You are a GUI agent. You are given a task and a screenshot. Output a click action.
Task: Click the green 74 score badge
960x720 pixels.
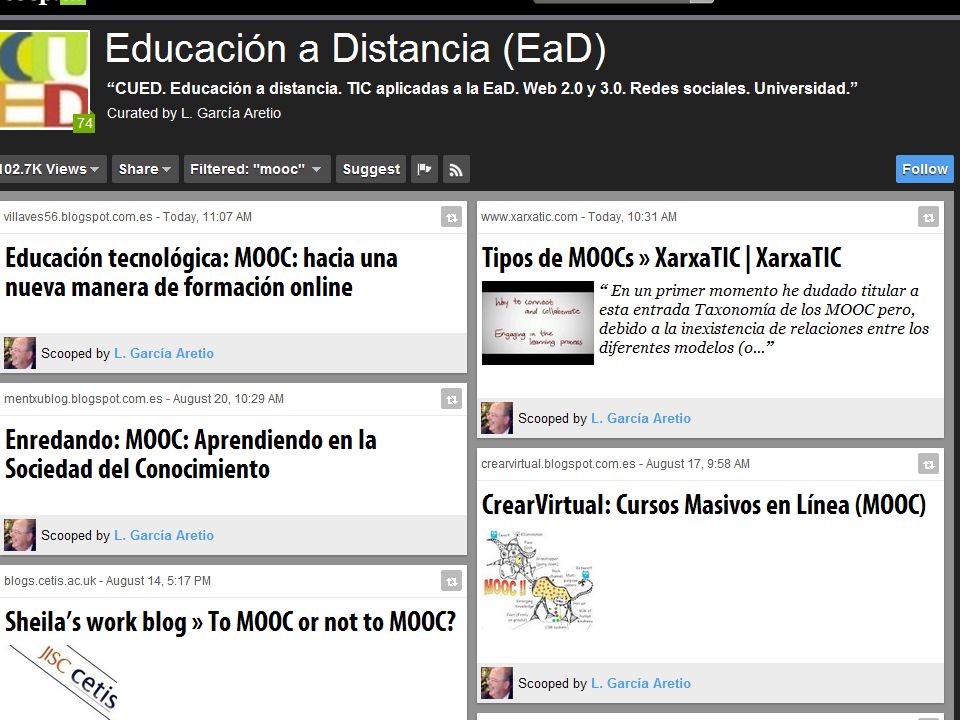[84, 123]
